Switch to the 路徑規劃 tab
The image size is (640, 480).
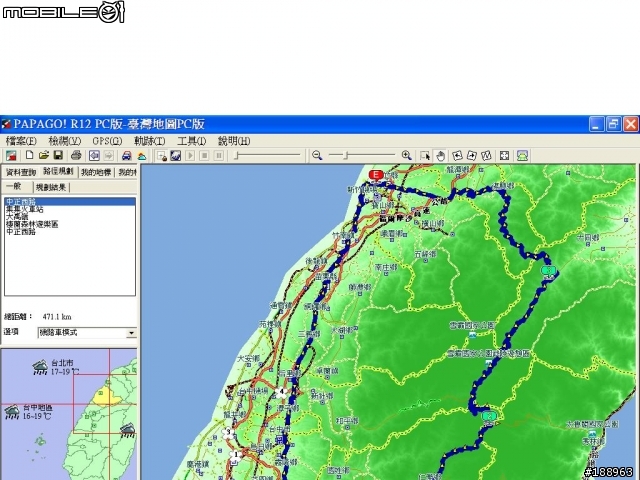tap(58, 171)
